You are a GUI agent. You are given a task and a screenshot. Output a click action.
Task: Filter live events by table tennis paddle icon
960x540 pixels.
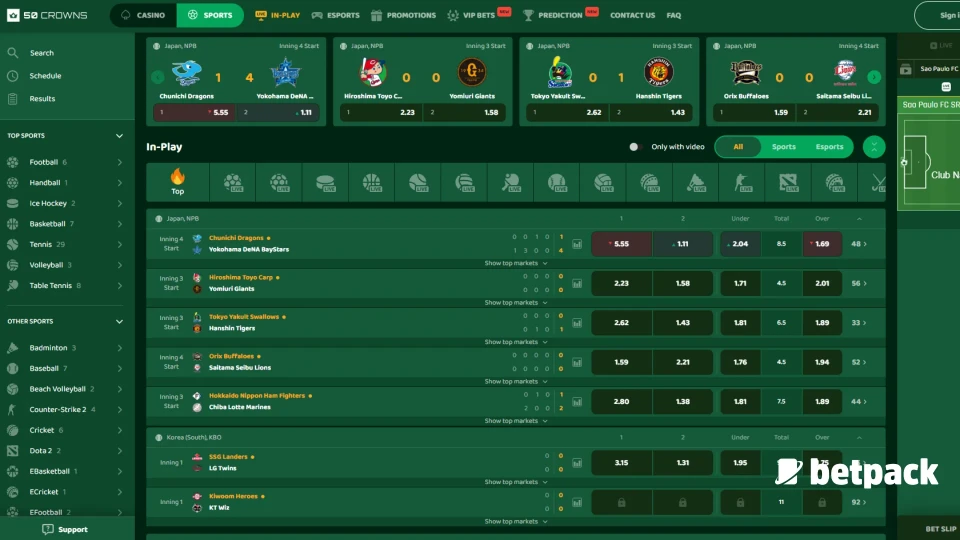[x=511, y=182]
